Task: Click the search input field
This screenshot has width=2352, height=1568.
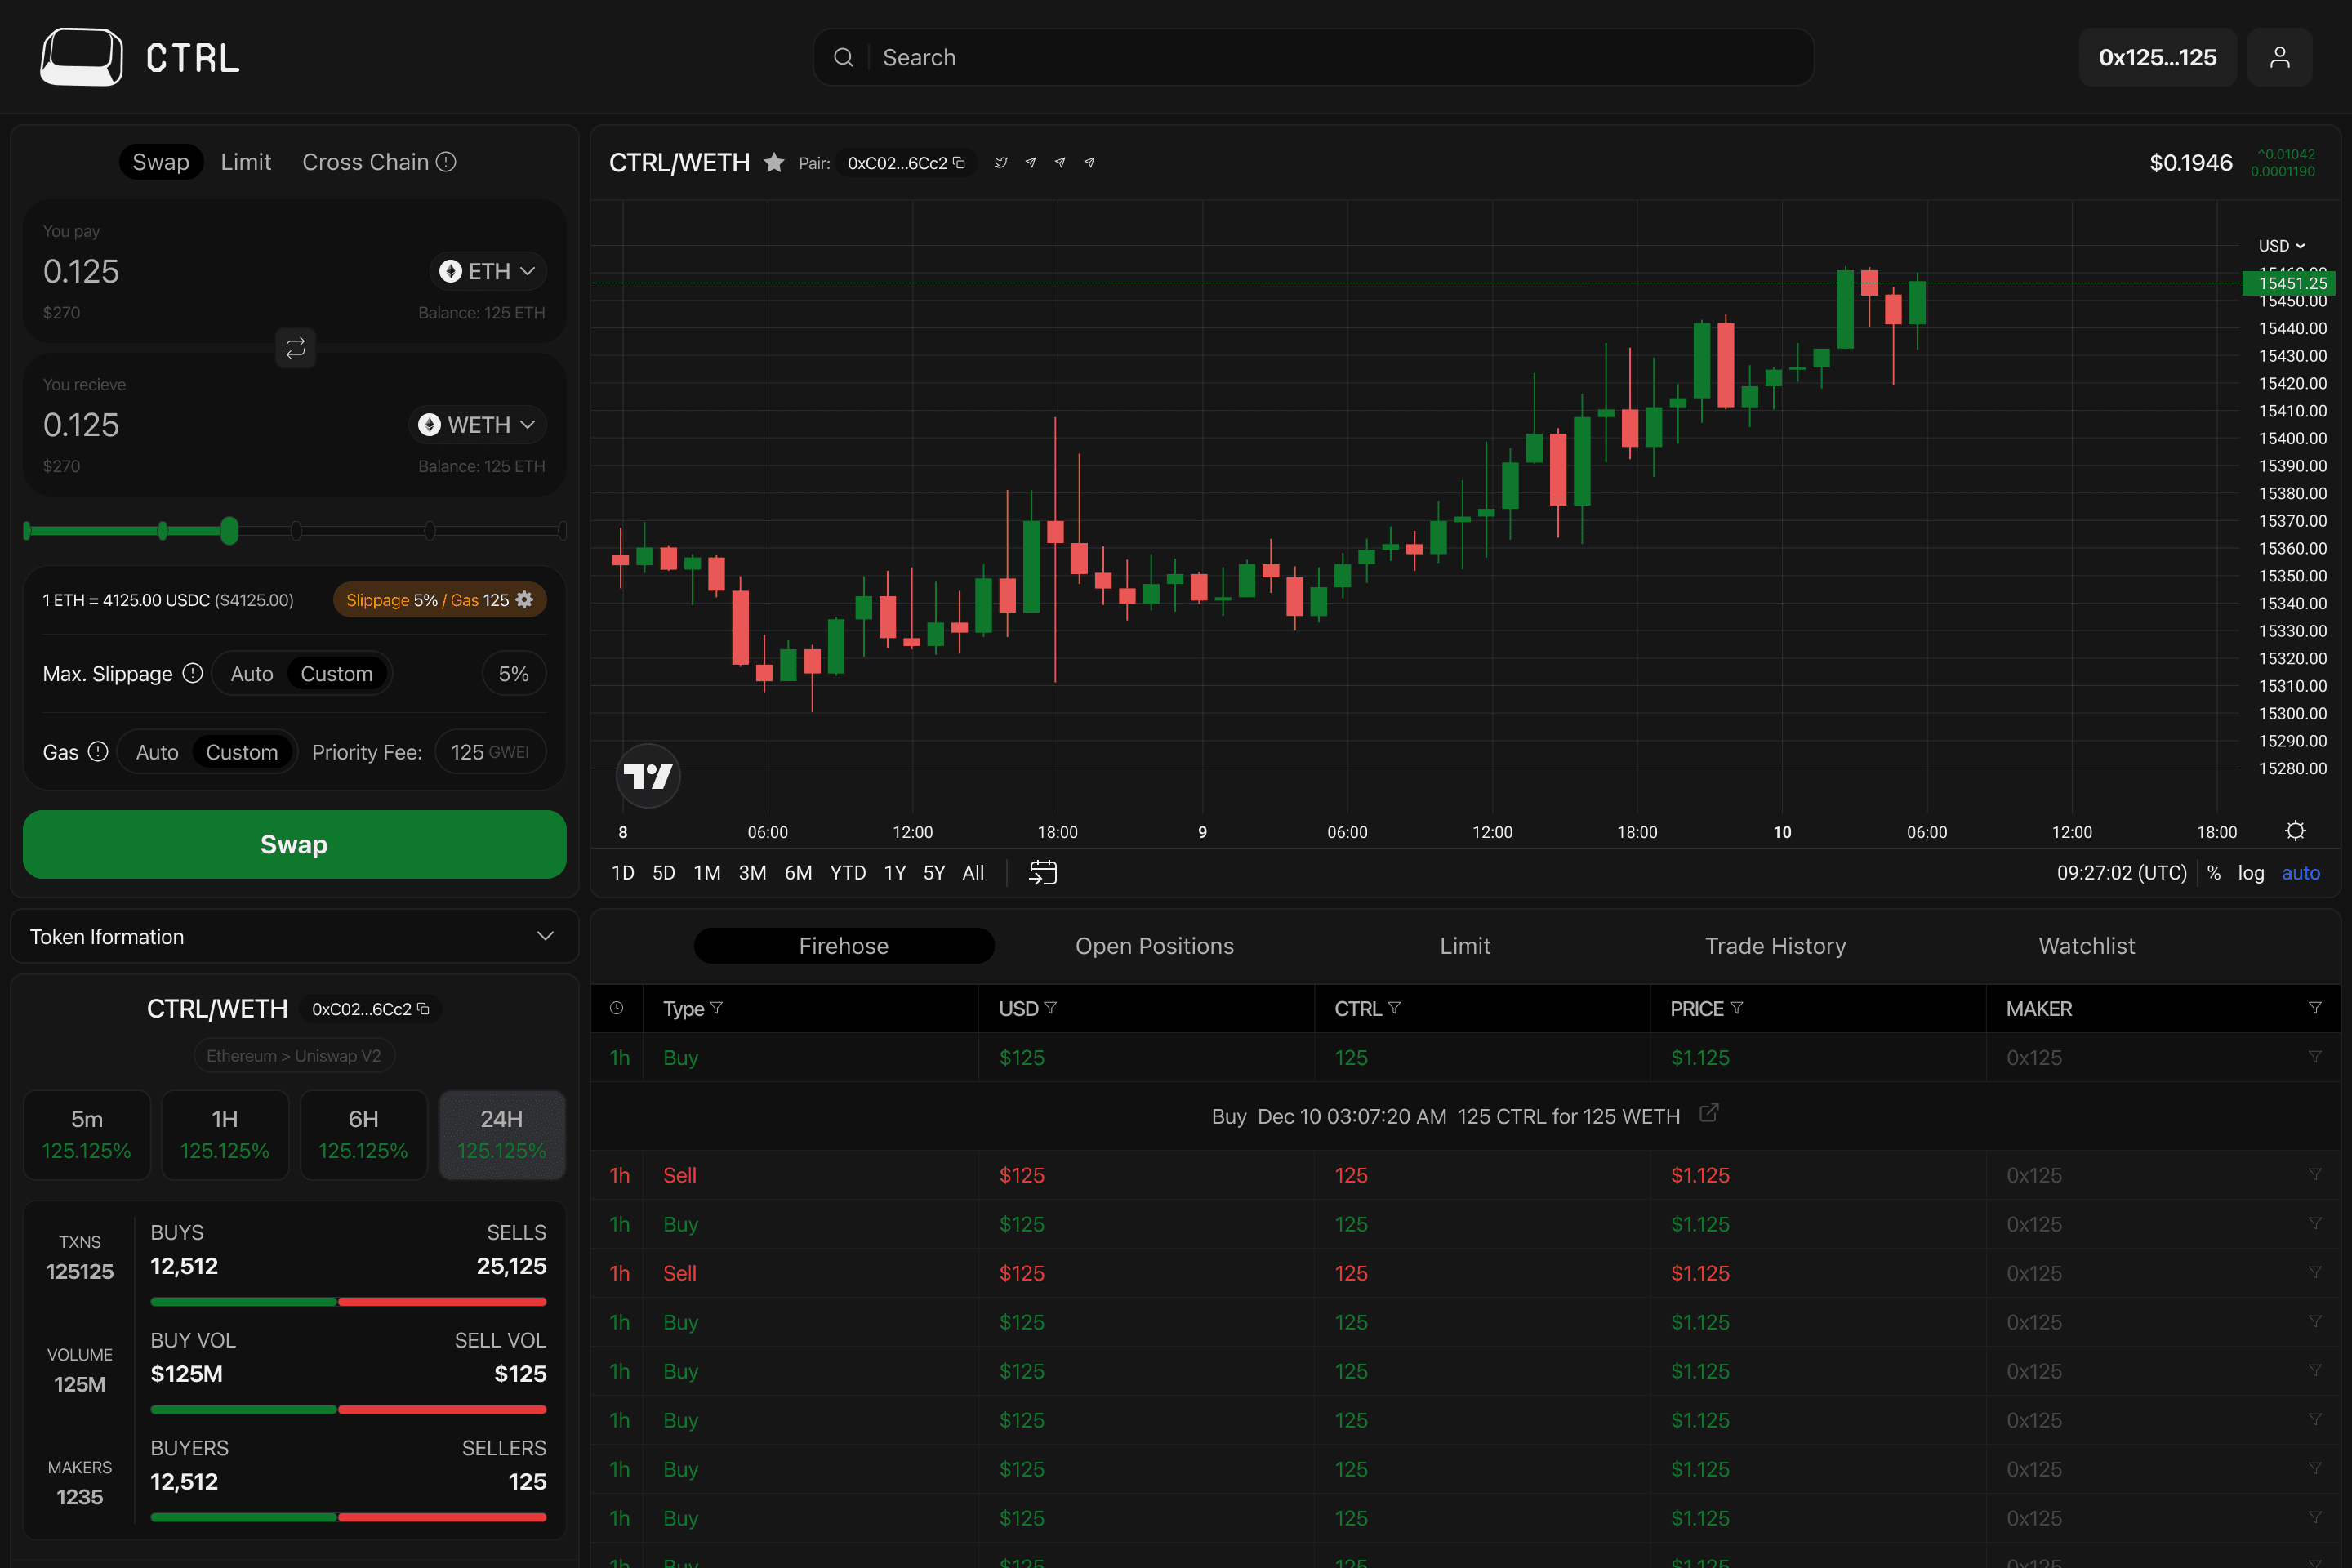Action: tap(1313, 57)
